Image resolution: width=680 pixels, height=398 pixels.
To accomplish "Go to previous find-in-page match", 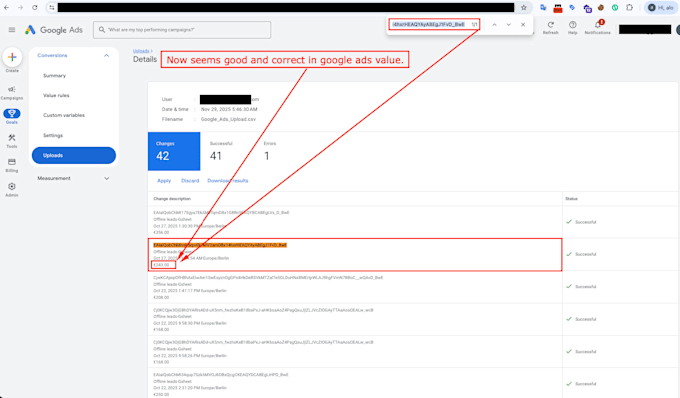I will pyautogui.click(x=494, y=25).
